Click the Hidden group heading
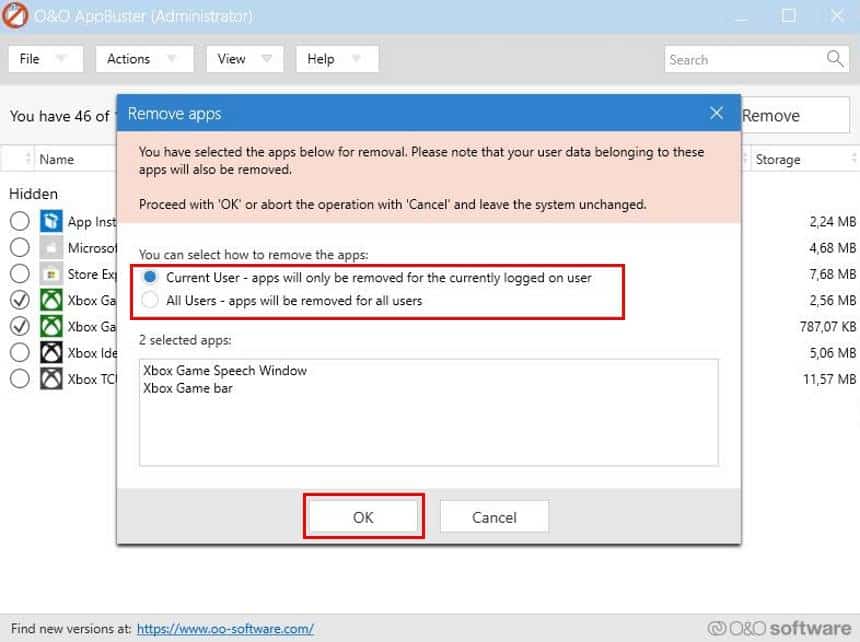The height and width of the screenshot is (642, 860). click(33, 194)
